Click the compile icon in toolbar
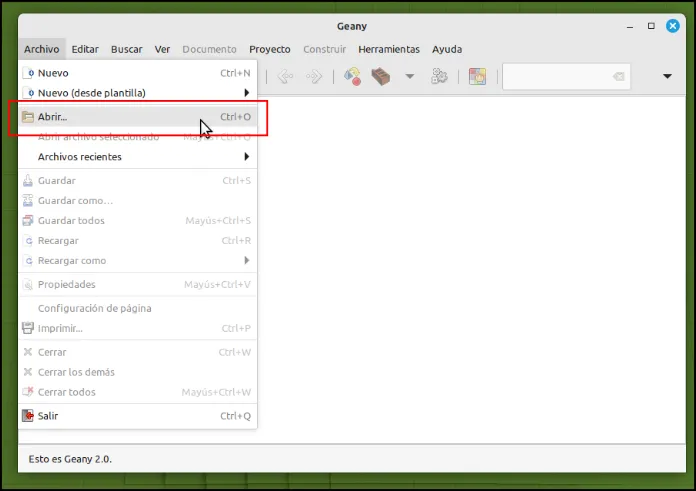This screenshot has height=491, width=696. [x=352, y=76]
